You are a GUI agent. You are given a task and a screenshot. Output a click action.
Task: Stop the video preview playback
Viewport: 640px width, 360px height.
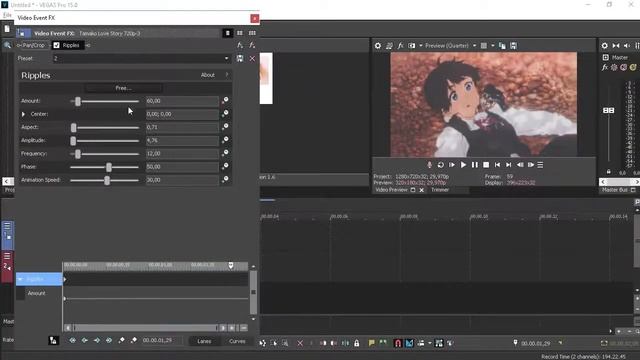tap(486, 165)
